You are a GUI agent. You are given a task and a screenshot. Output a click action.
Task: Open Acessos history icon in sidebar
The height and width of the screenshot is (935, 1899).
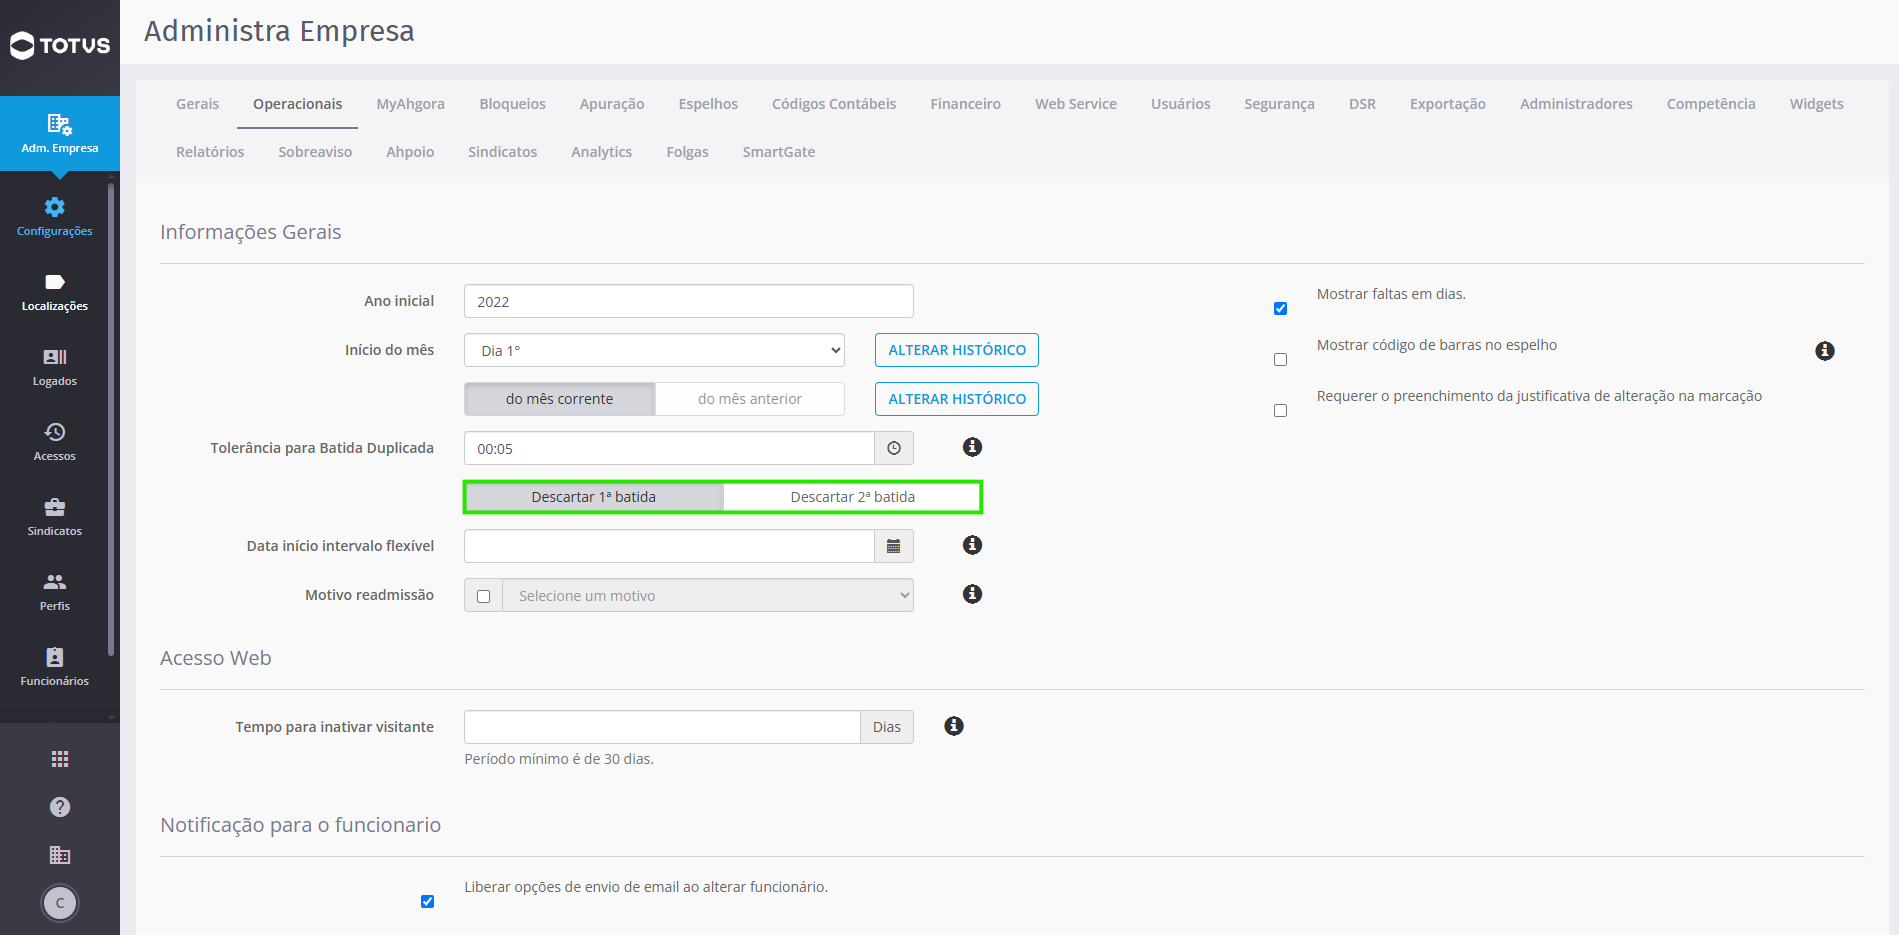pyautogui.click(x=55, y=432)
